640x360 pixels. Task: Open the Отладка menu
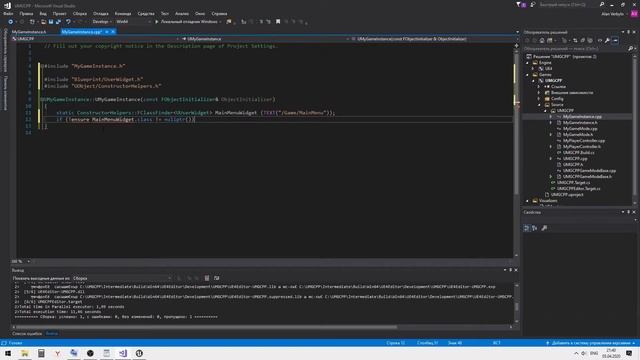click(x=101, y=13)
